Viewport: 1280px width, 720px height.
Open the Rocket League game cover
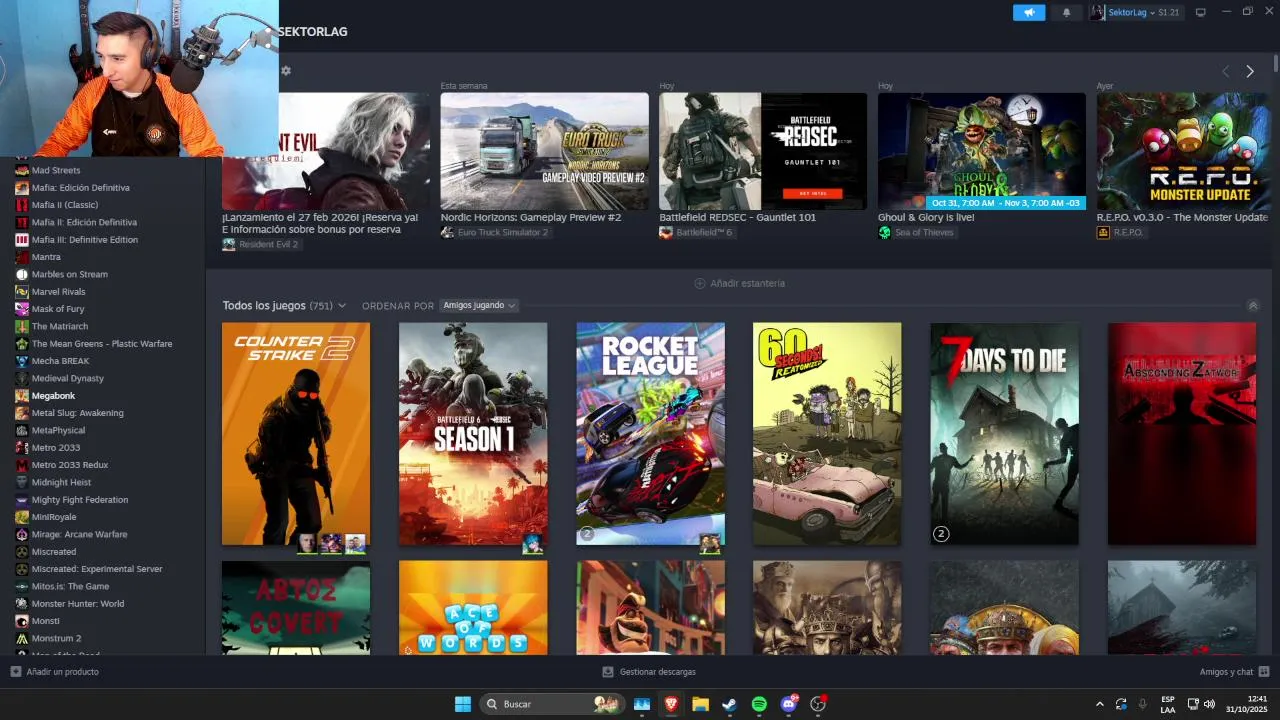[650, 433]
